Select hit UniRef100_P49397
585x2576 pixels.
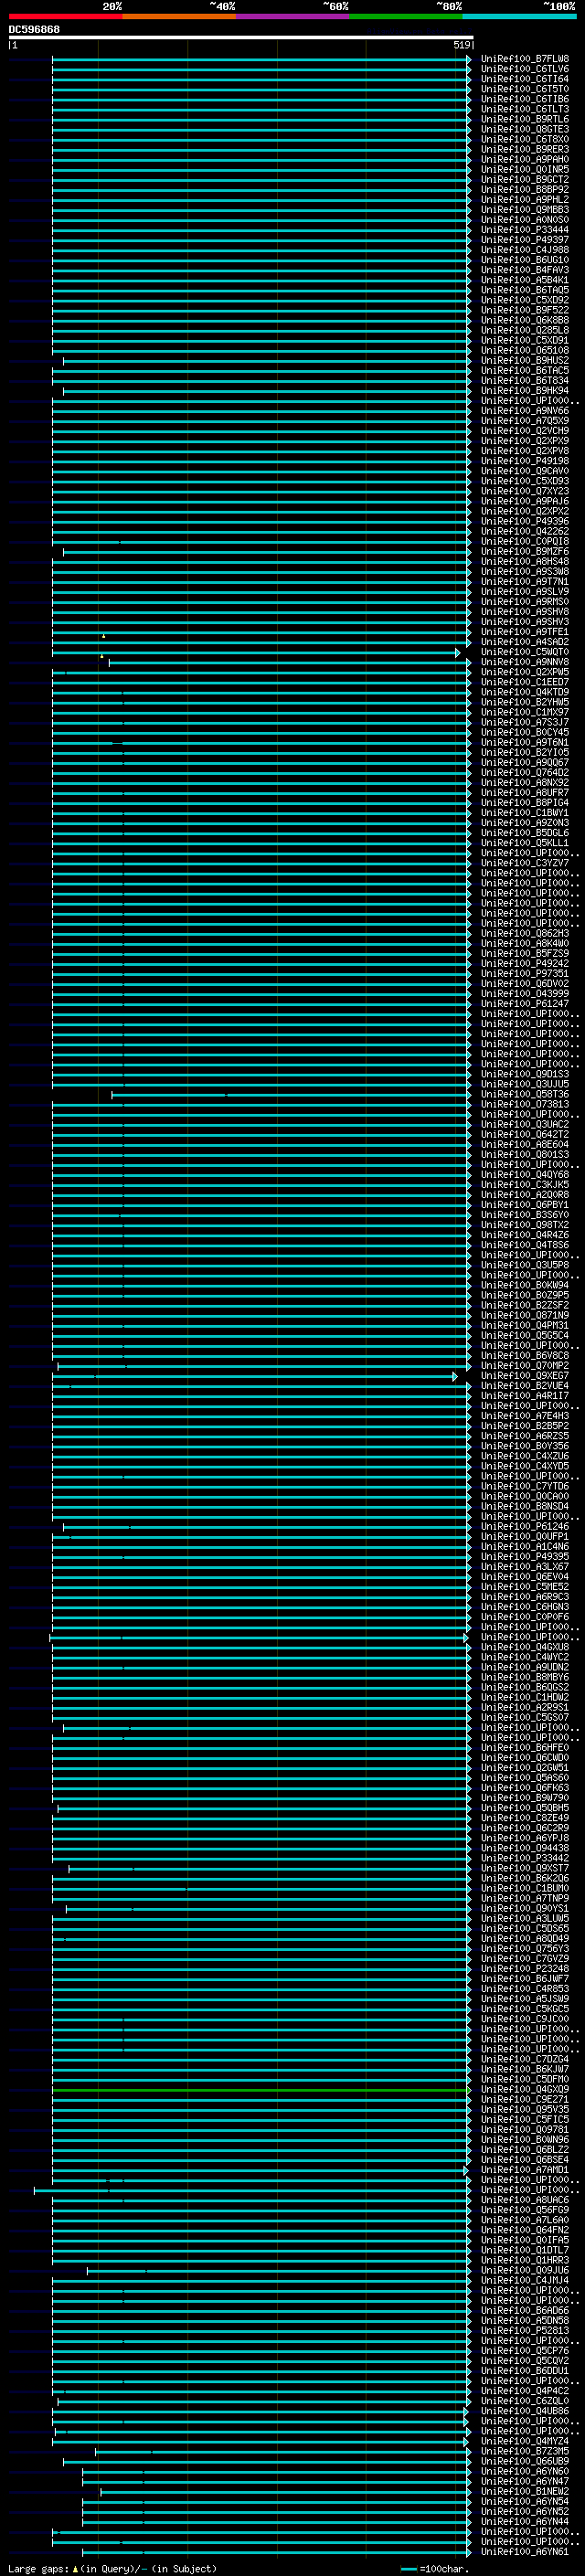click(525, 240)
